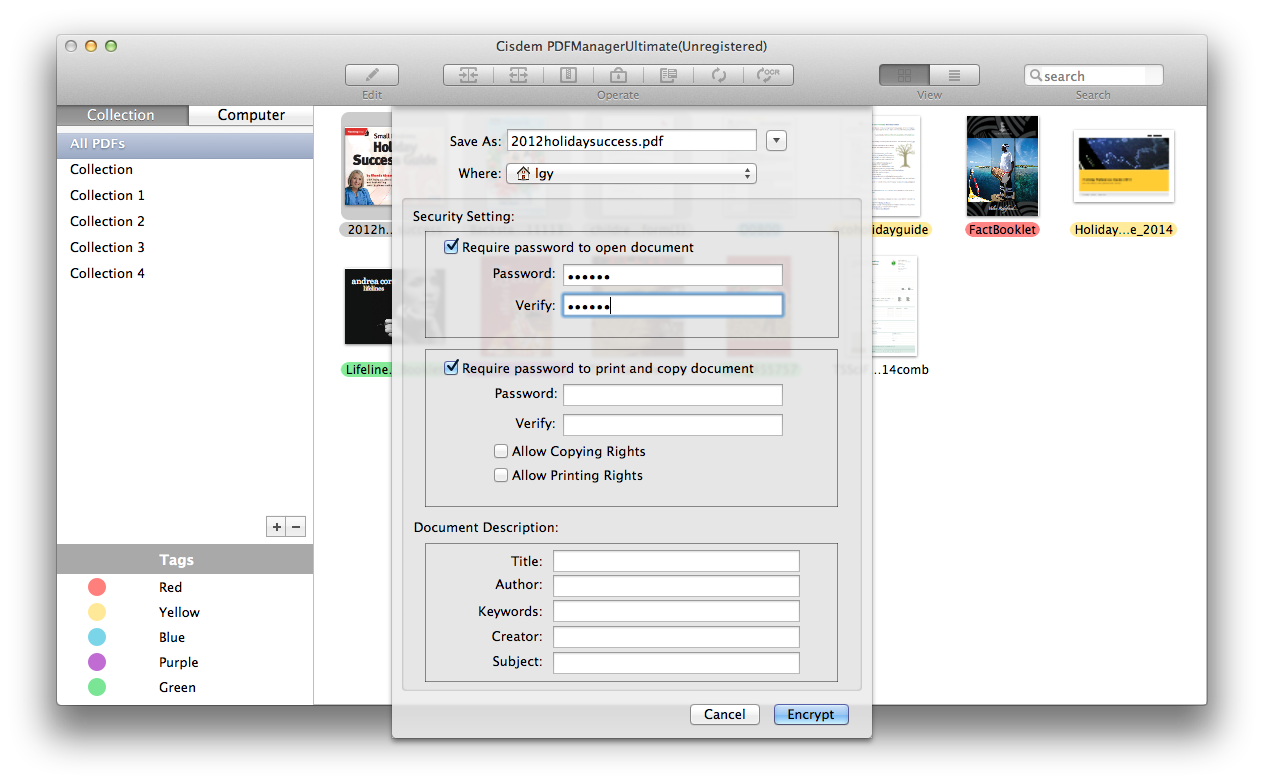
Task: Click the Extract pages toolbar icon
Action: (x=668, y=75)
